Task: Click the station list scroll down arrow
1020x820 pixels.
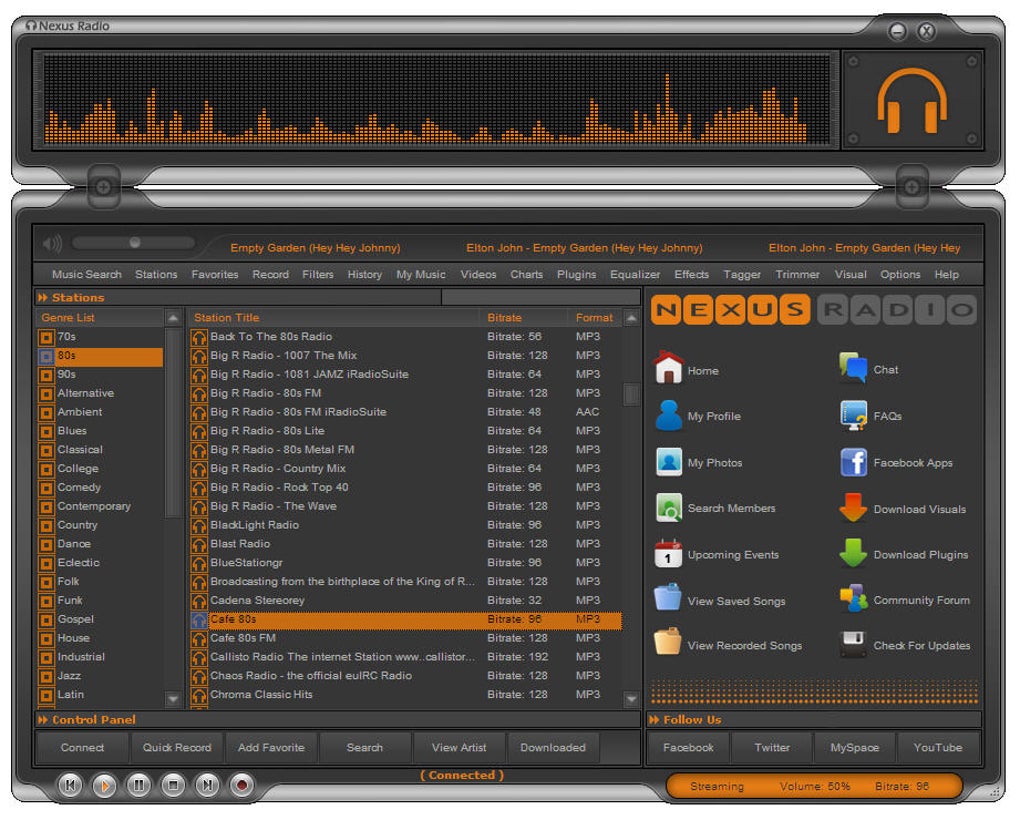Action: click(x=631, y=699)
